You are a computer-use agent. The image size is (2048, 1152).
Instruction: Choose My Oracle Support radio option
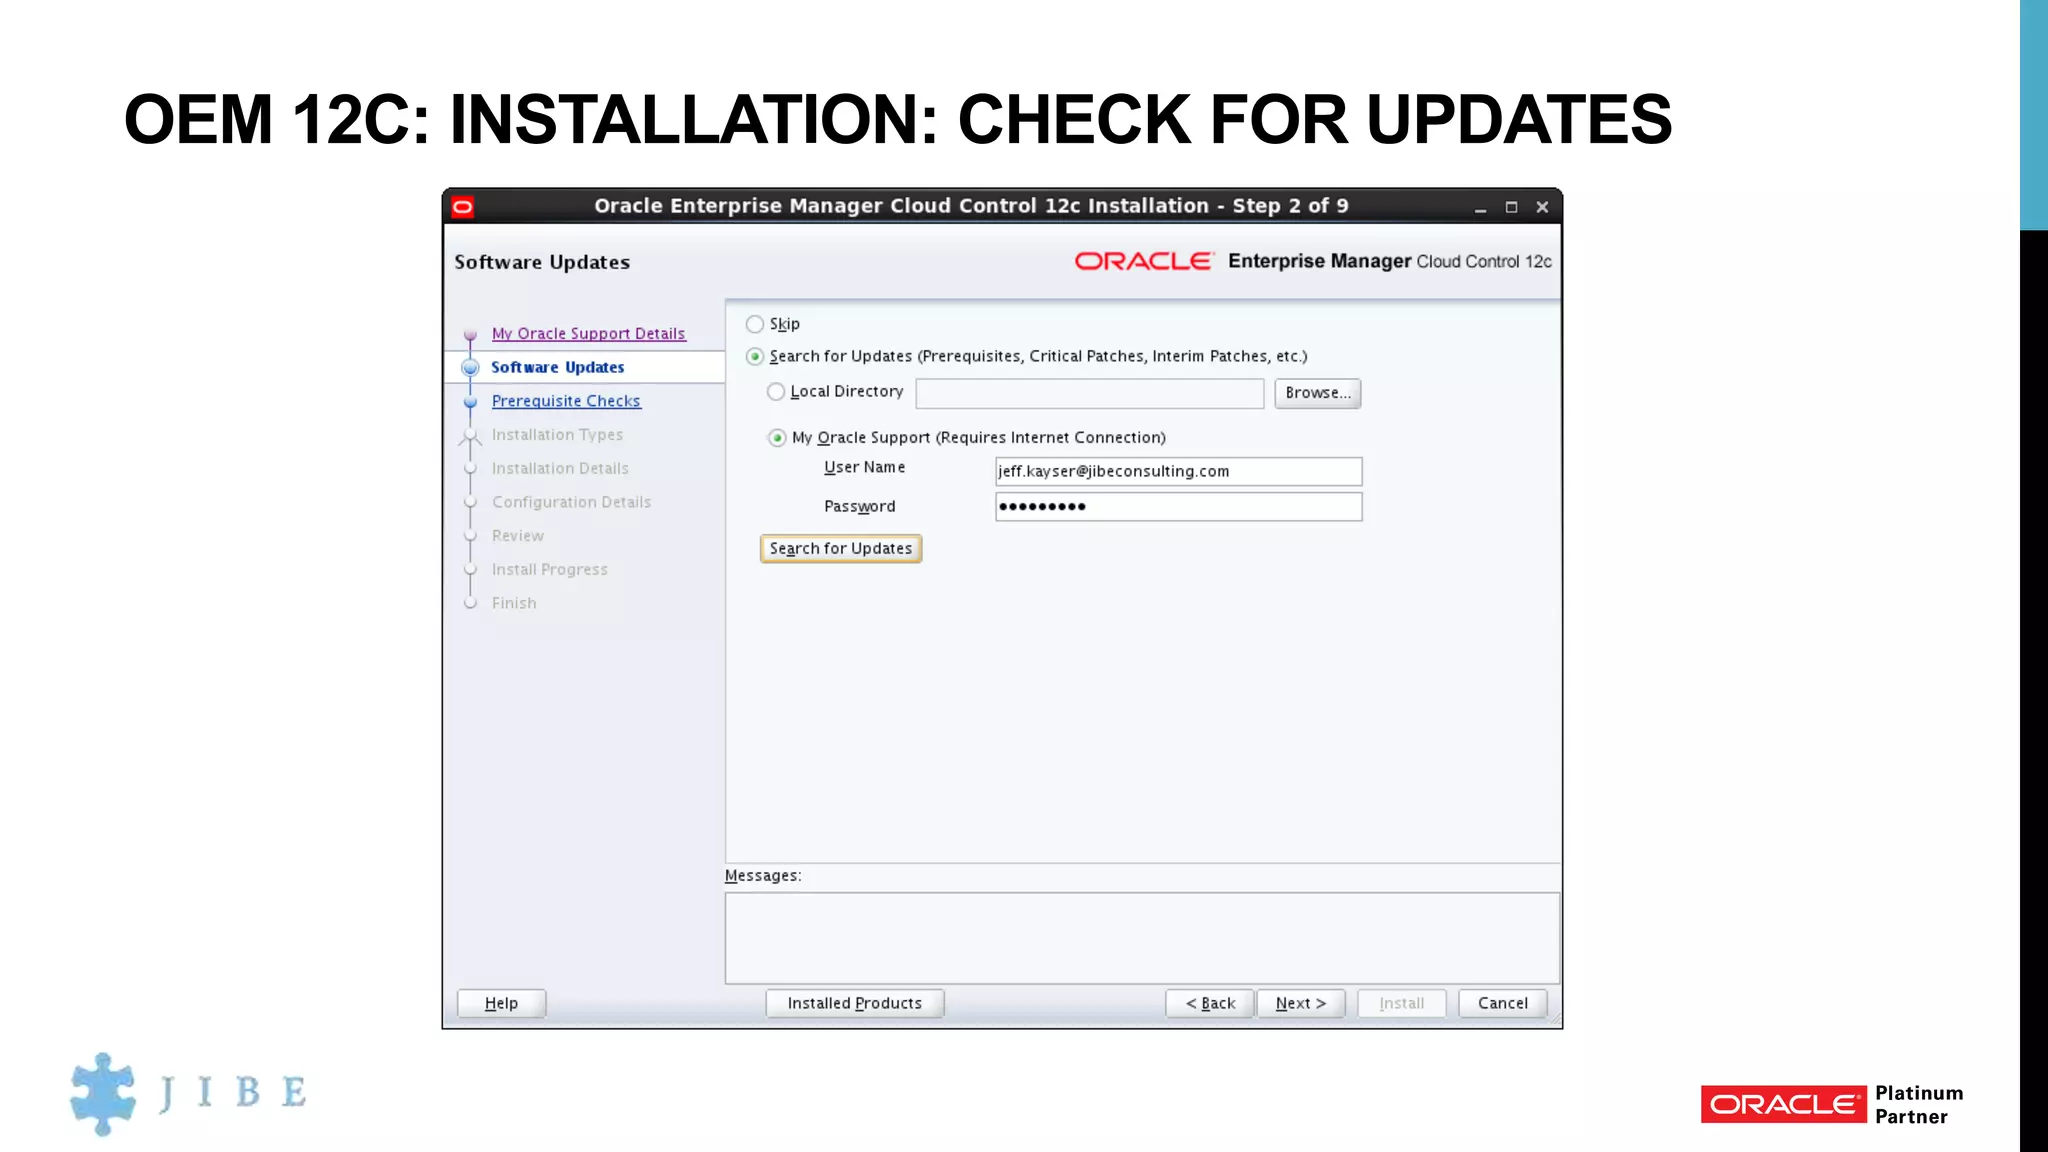[777, 438]
